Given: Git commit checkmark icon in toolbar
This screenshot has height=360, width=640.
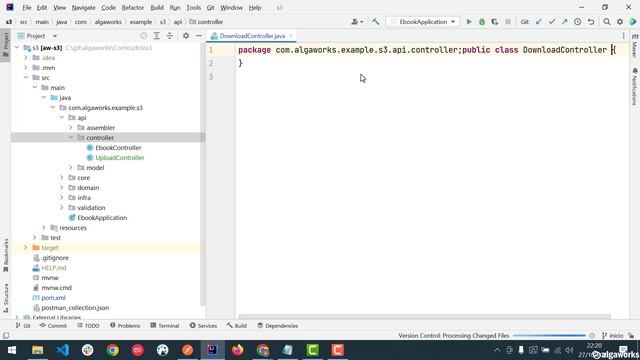Looking at the screenshot, I should 552,22.
